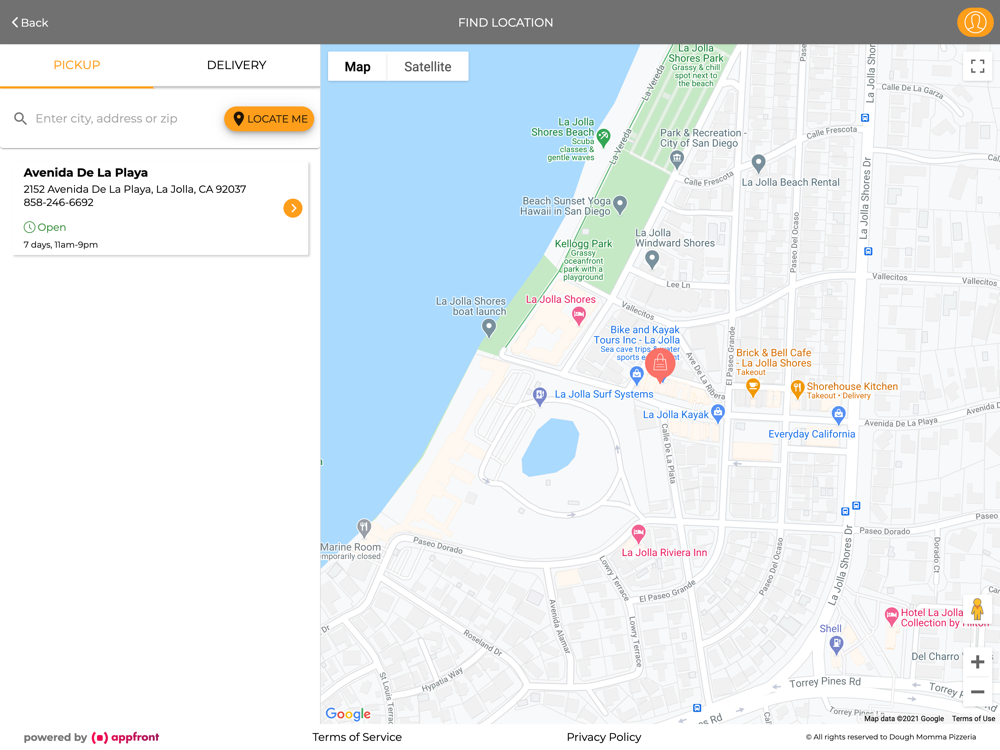This screenshot has height=750, width=1000.
Task: Click Brick & Bell Cafe marker
Action: 753,386
